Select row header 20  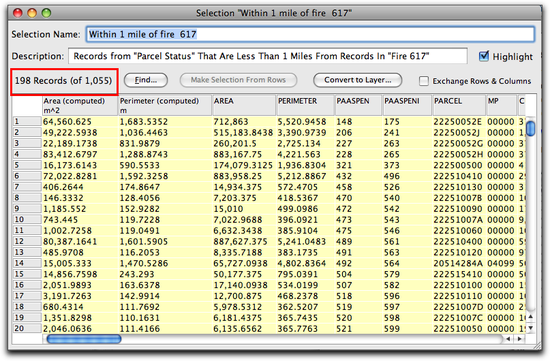pyautogui.click(x=27, y=328)
